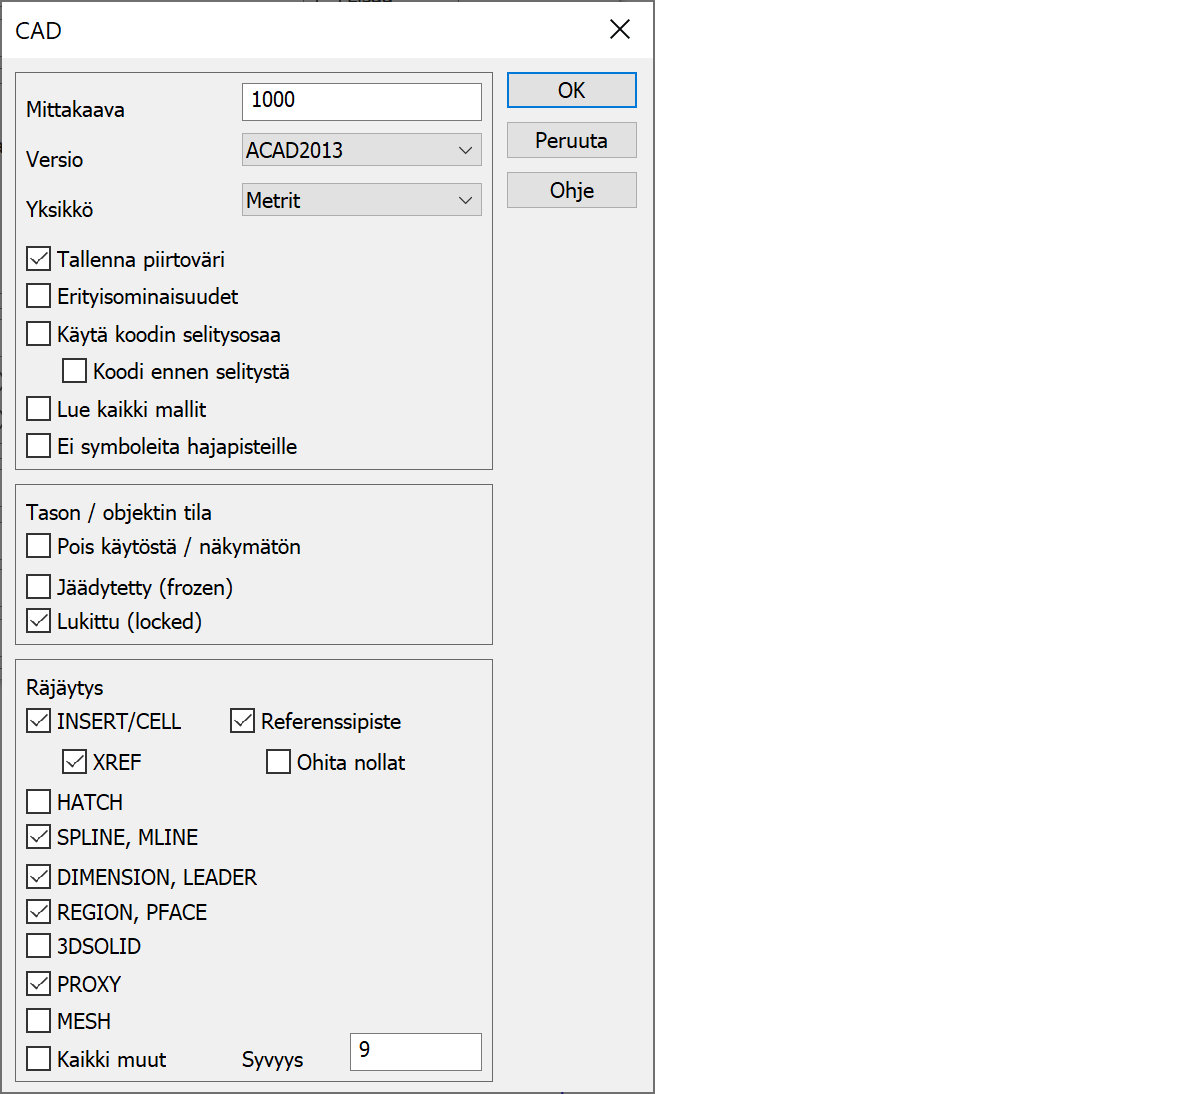Toggle Ei symboleita hajapisteille checkbox
This screenshot has width=1200, height=1094.
pos(39,446)
